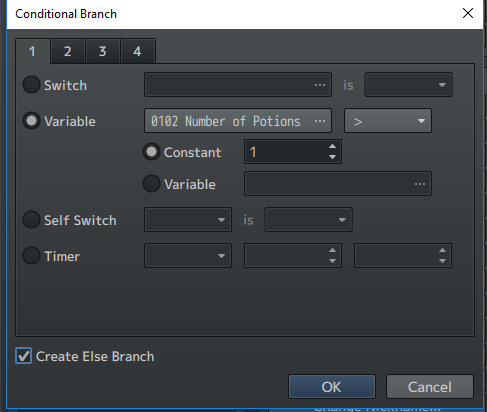
Task: Click the Cancel button
Action: [430, 387]
